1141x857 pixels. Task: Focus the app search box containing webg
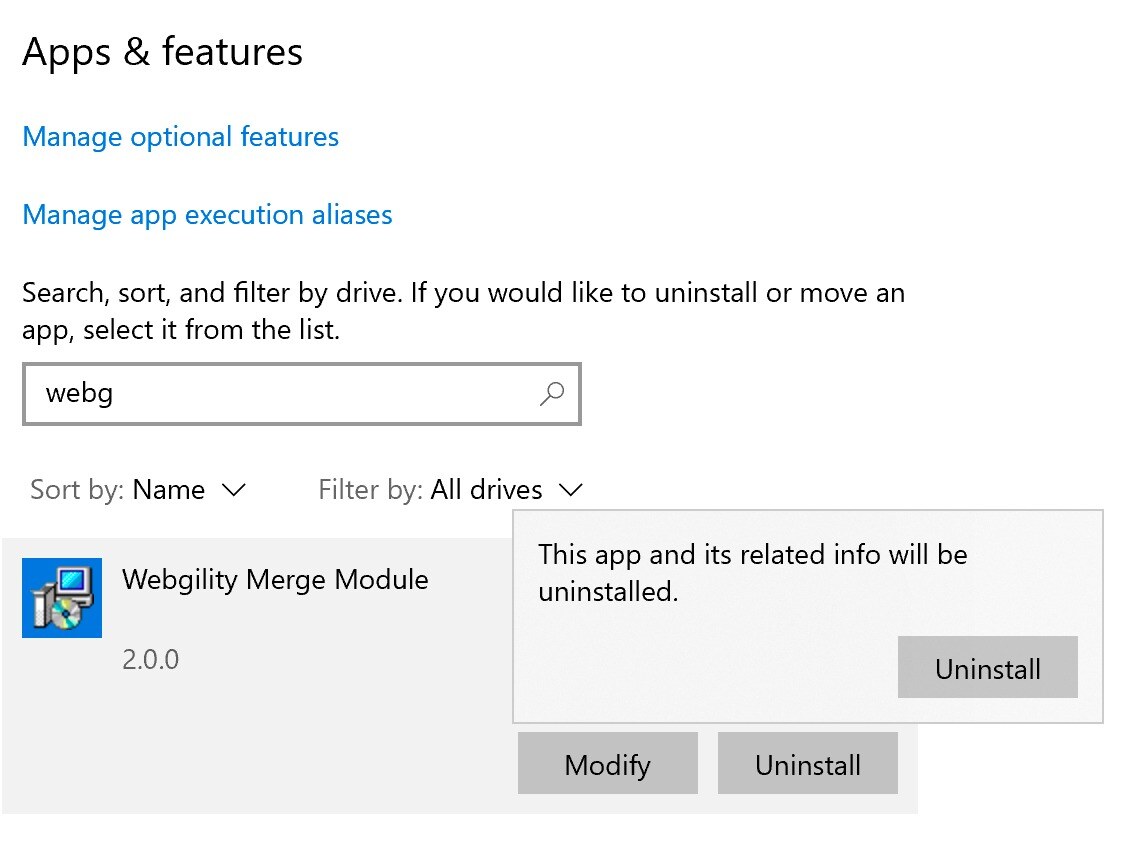(x=302, y=394)
